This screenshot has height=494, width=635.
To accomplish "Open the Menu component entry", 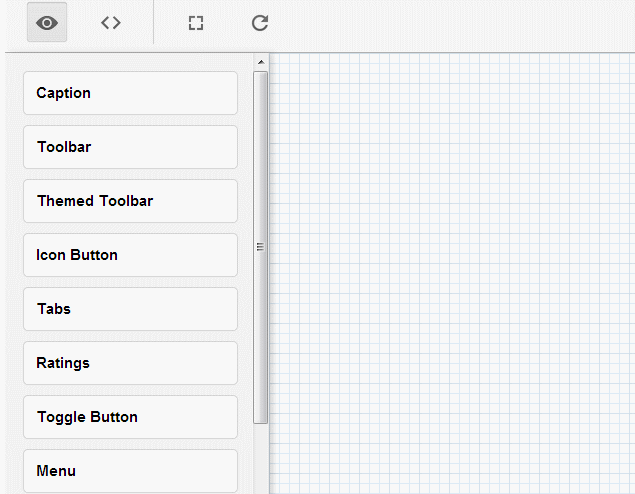I will (x=130, y=470).
